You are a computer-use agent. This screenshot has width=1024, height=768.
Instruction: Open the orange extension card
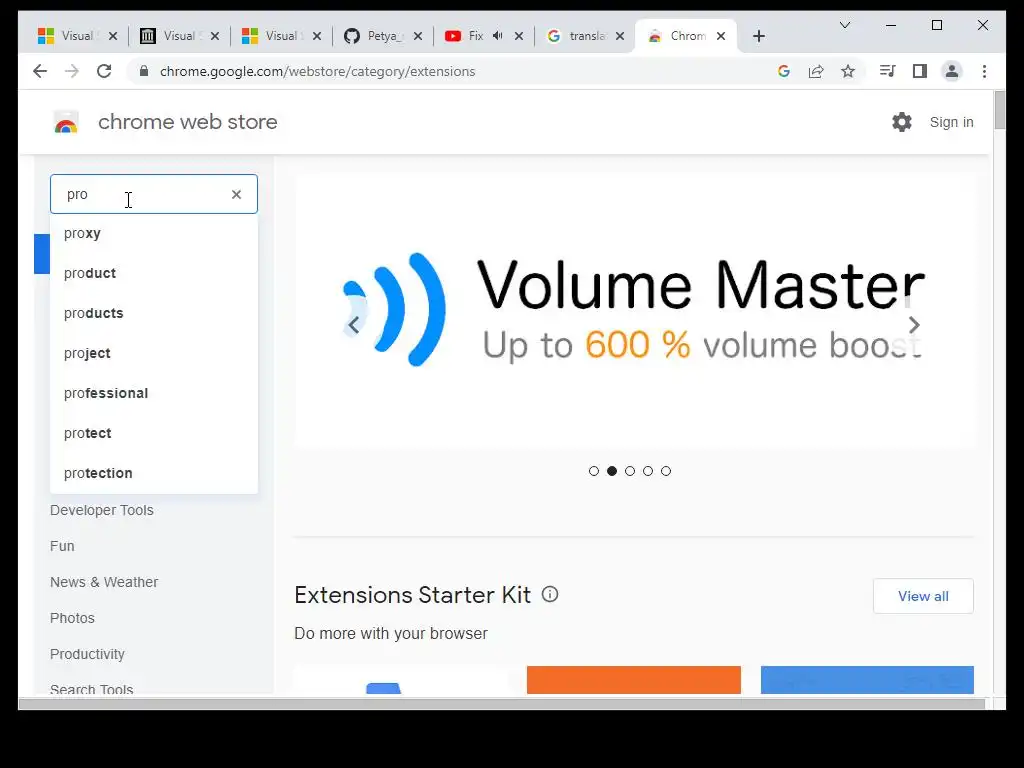tap(633, 680)
